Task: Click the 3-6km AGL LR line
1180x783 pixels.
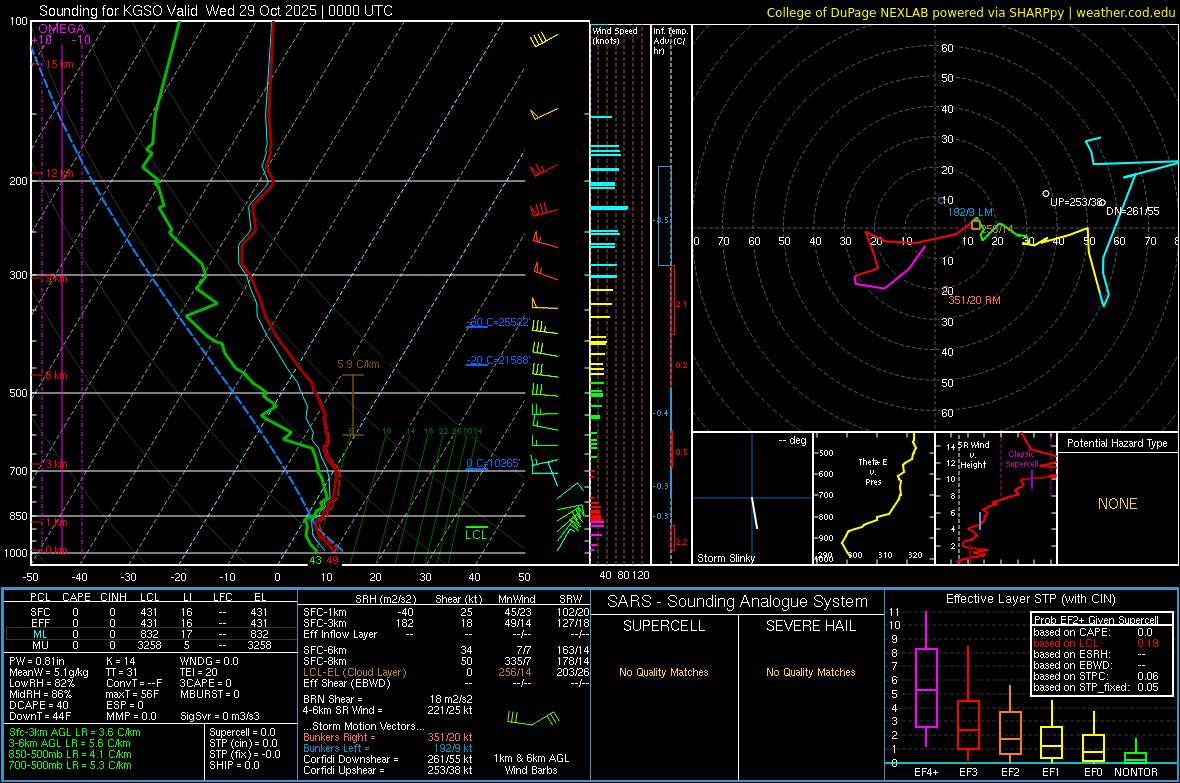Action: coord(71,743)
